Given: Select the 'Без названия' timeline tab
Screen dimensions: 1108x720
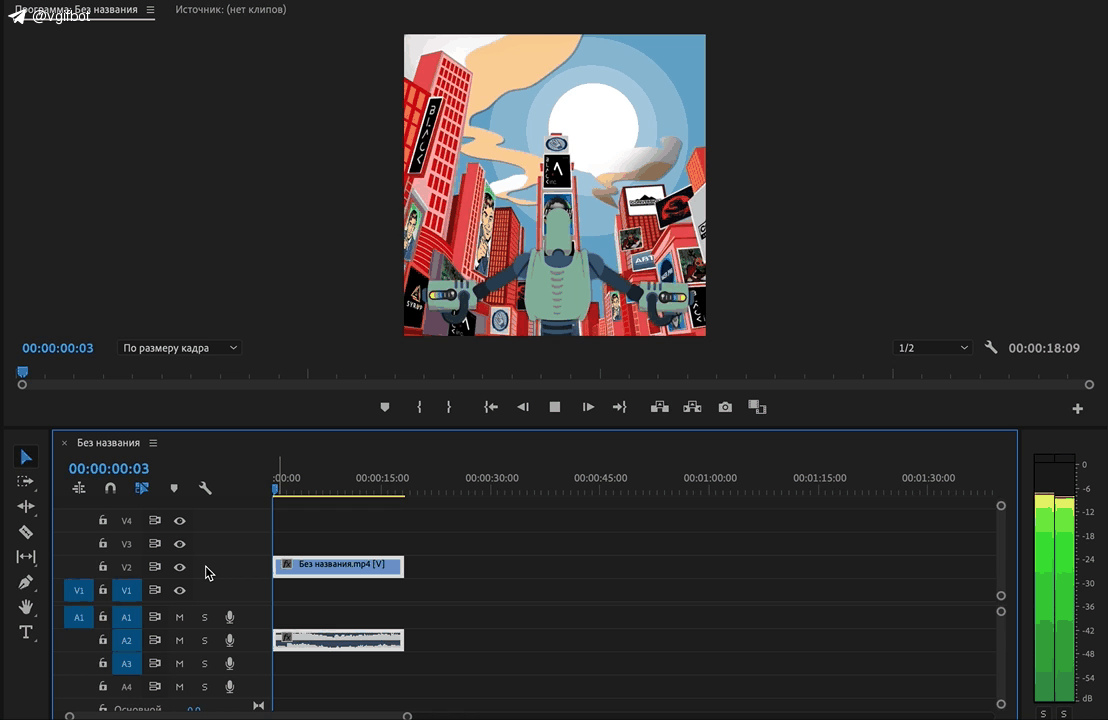Looking at the screenshot, I should tap(108, 443).
